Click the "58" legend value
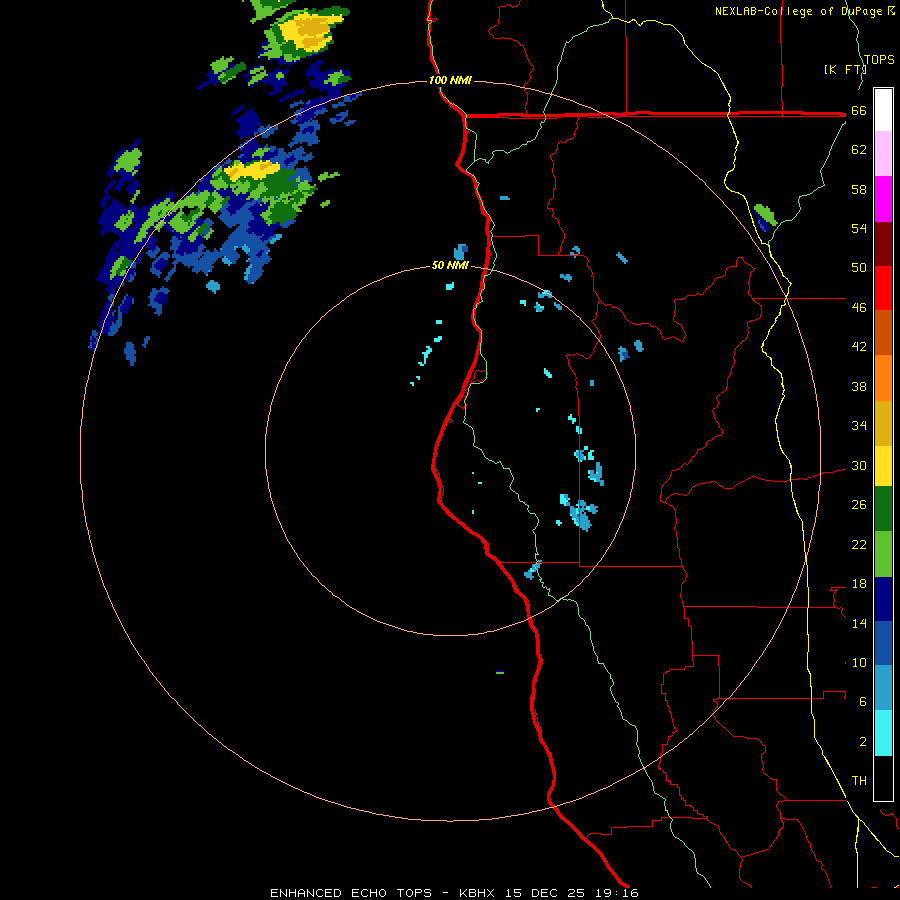Viewport: 900px width, 900px height. pos(859,189)
